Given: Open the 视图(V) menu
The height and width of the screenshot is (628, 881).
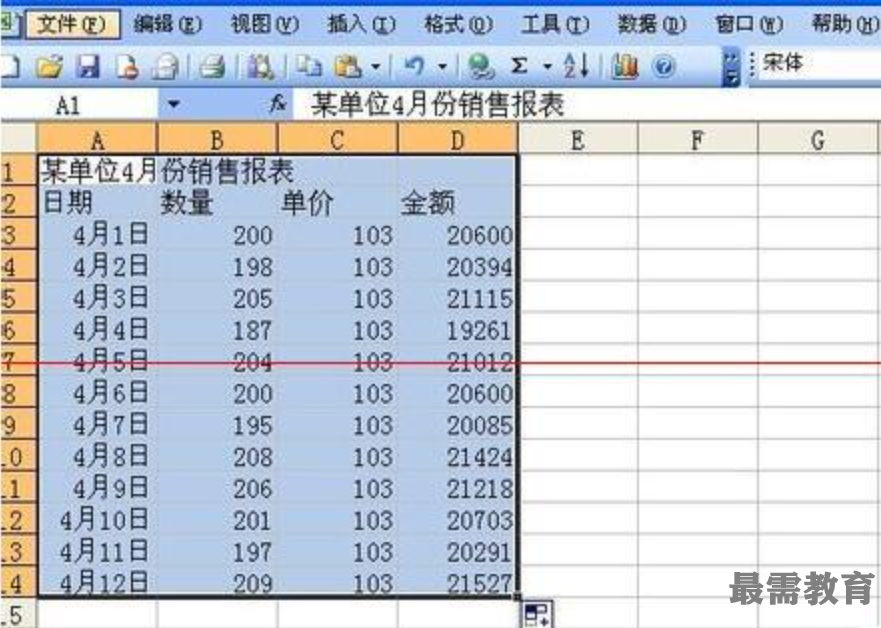Looking at the screenshot, I should click(x=265, y=24).
